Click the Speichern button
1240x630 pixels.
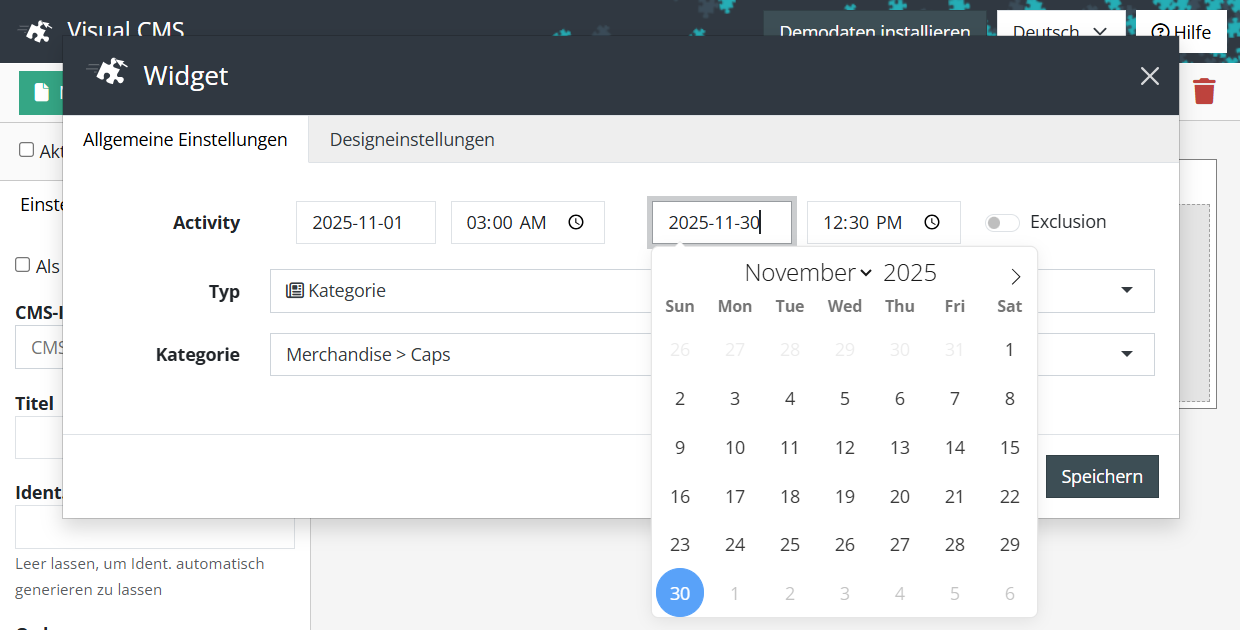[x=1102, y=476]
